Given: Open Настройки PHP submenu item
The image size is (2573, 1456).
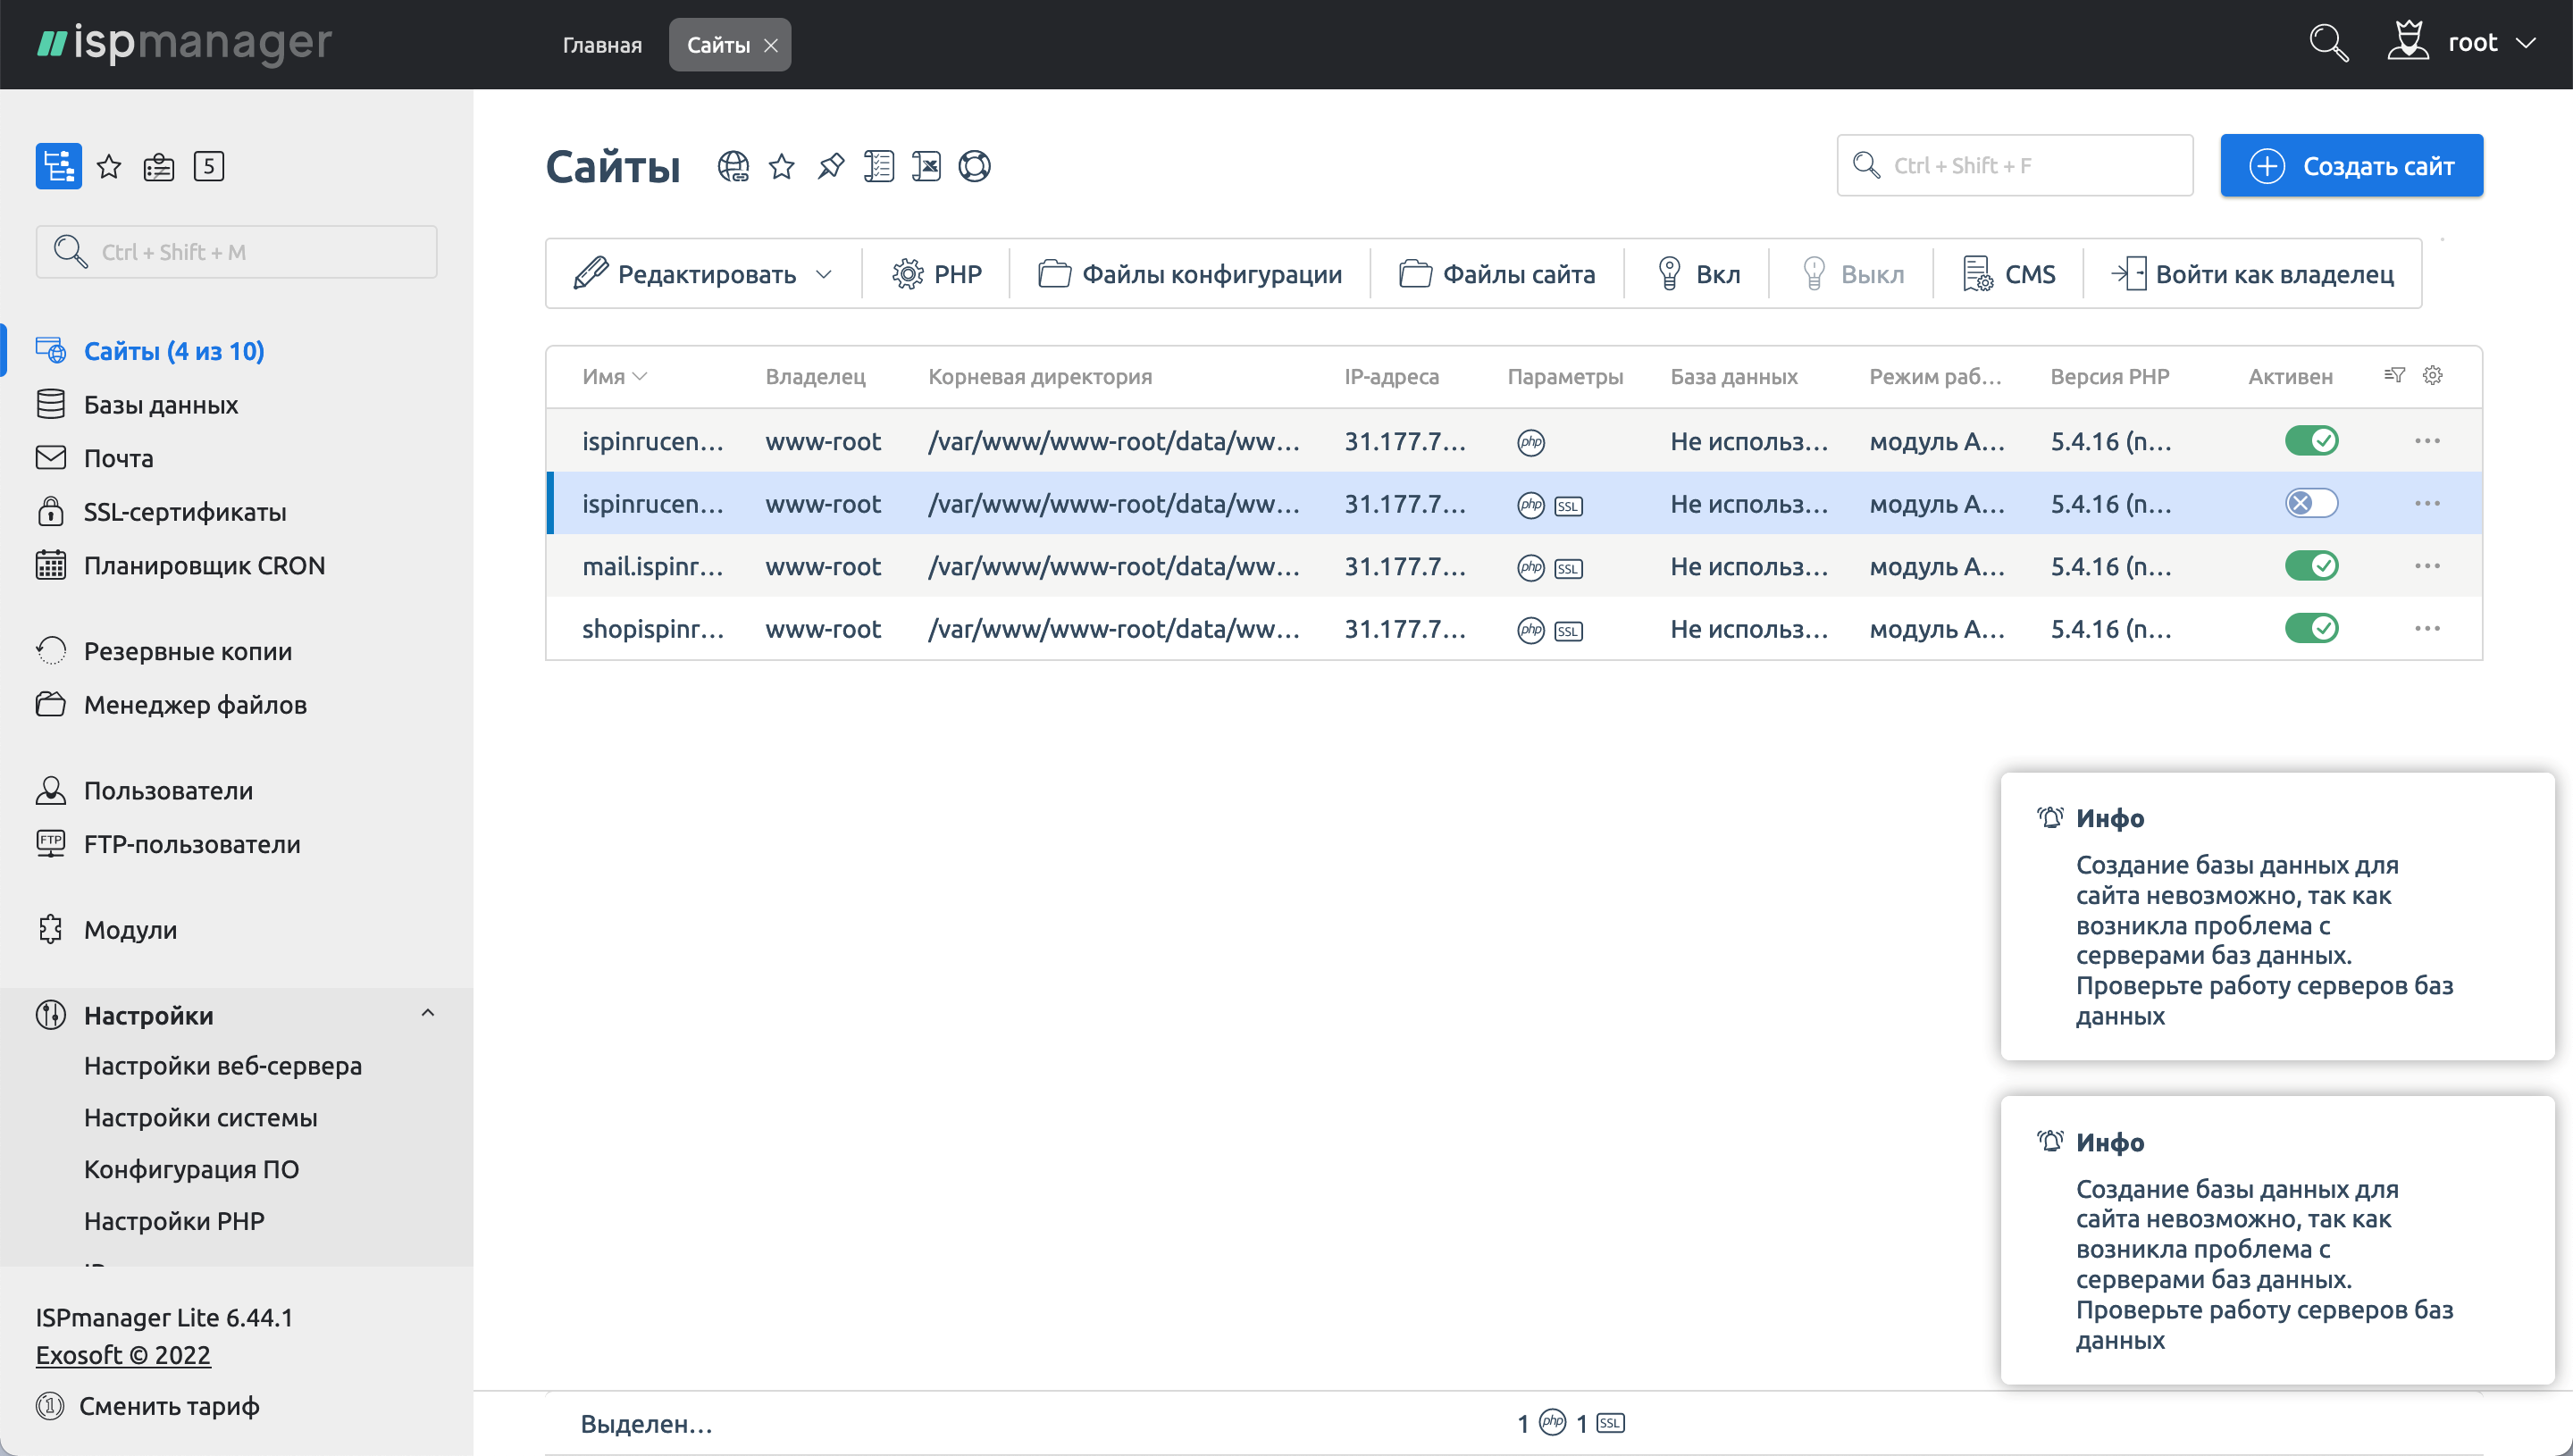Looking at the screenshot, I should click(x=174, y=1221).
